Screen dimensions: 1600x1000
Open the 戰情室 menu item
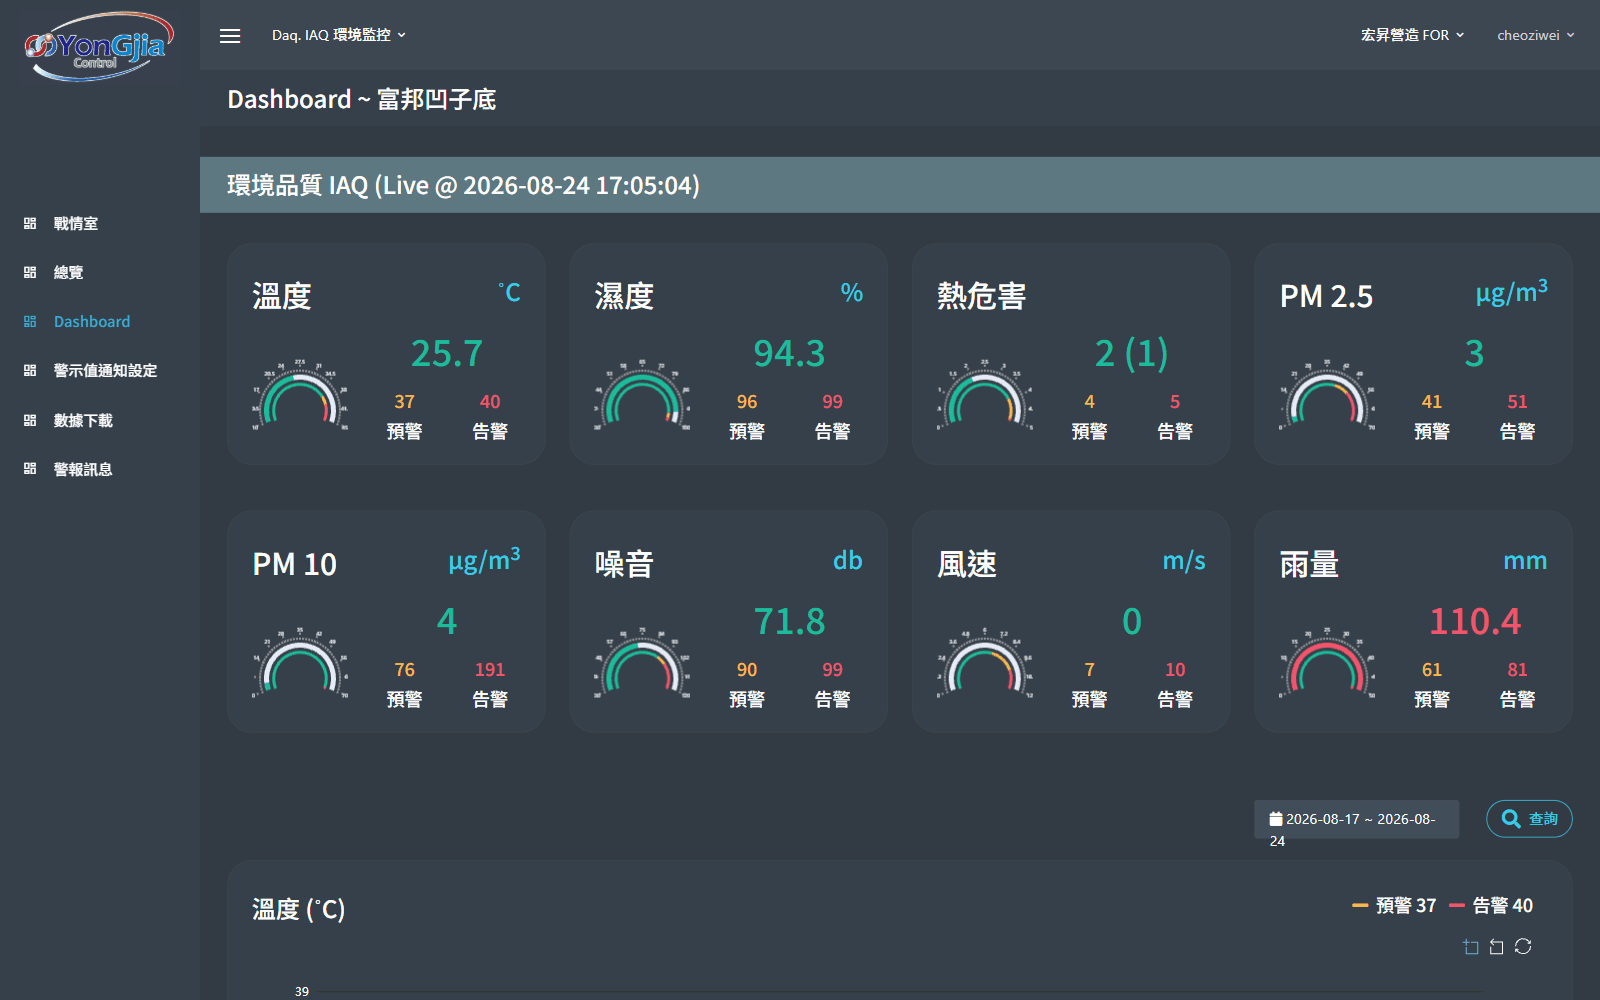click(76, 224)
